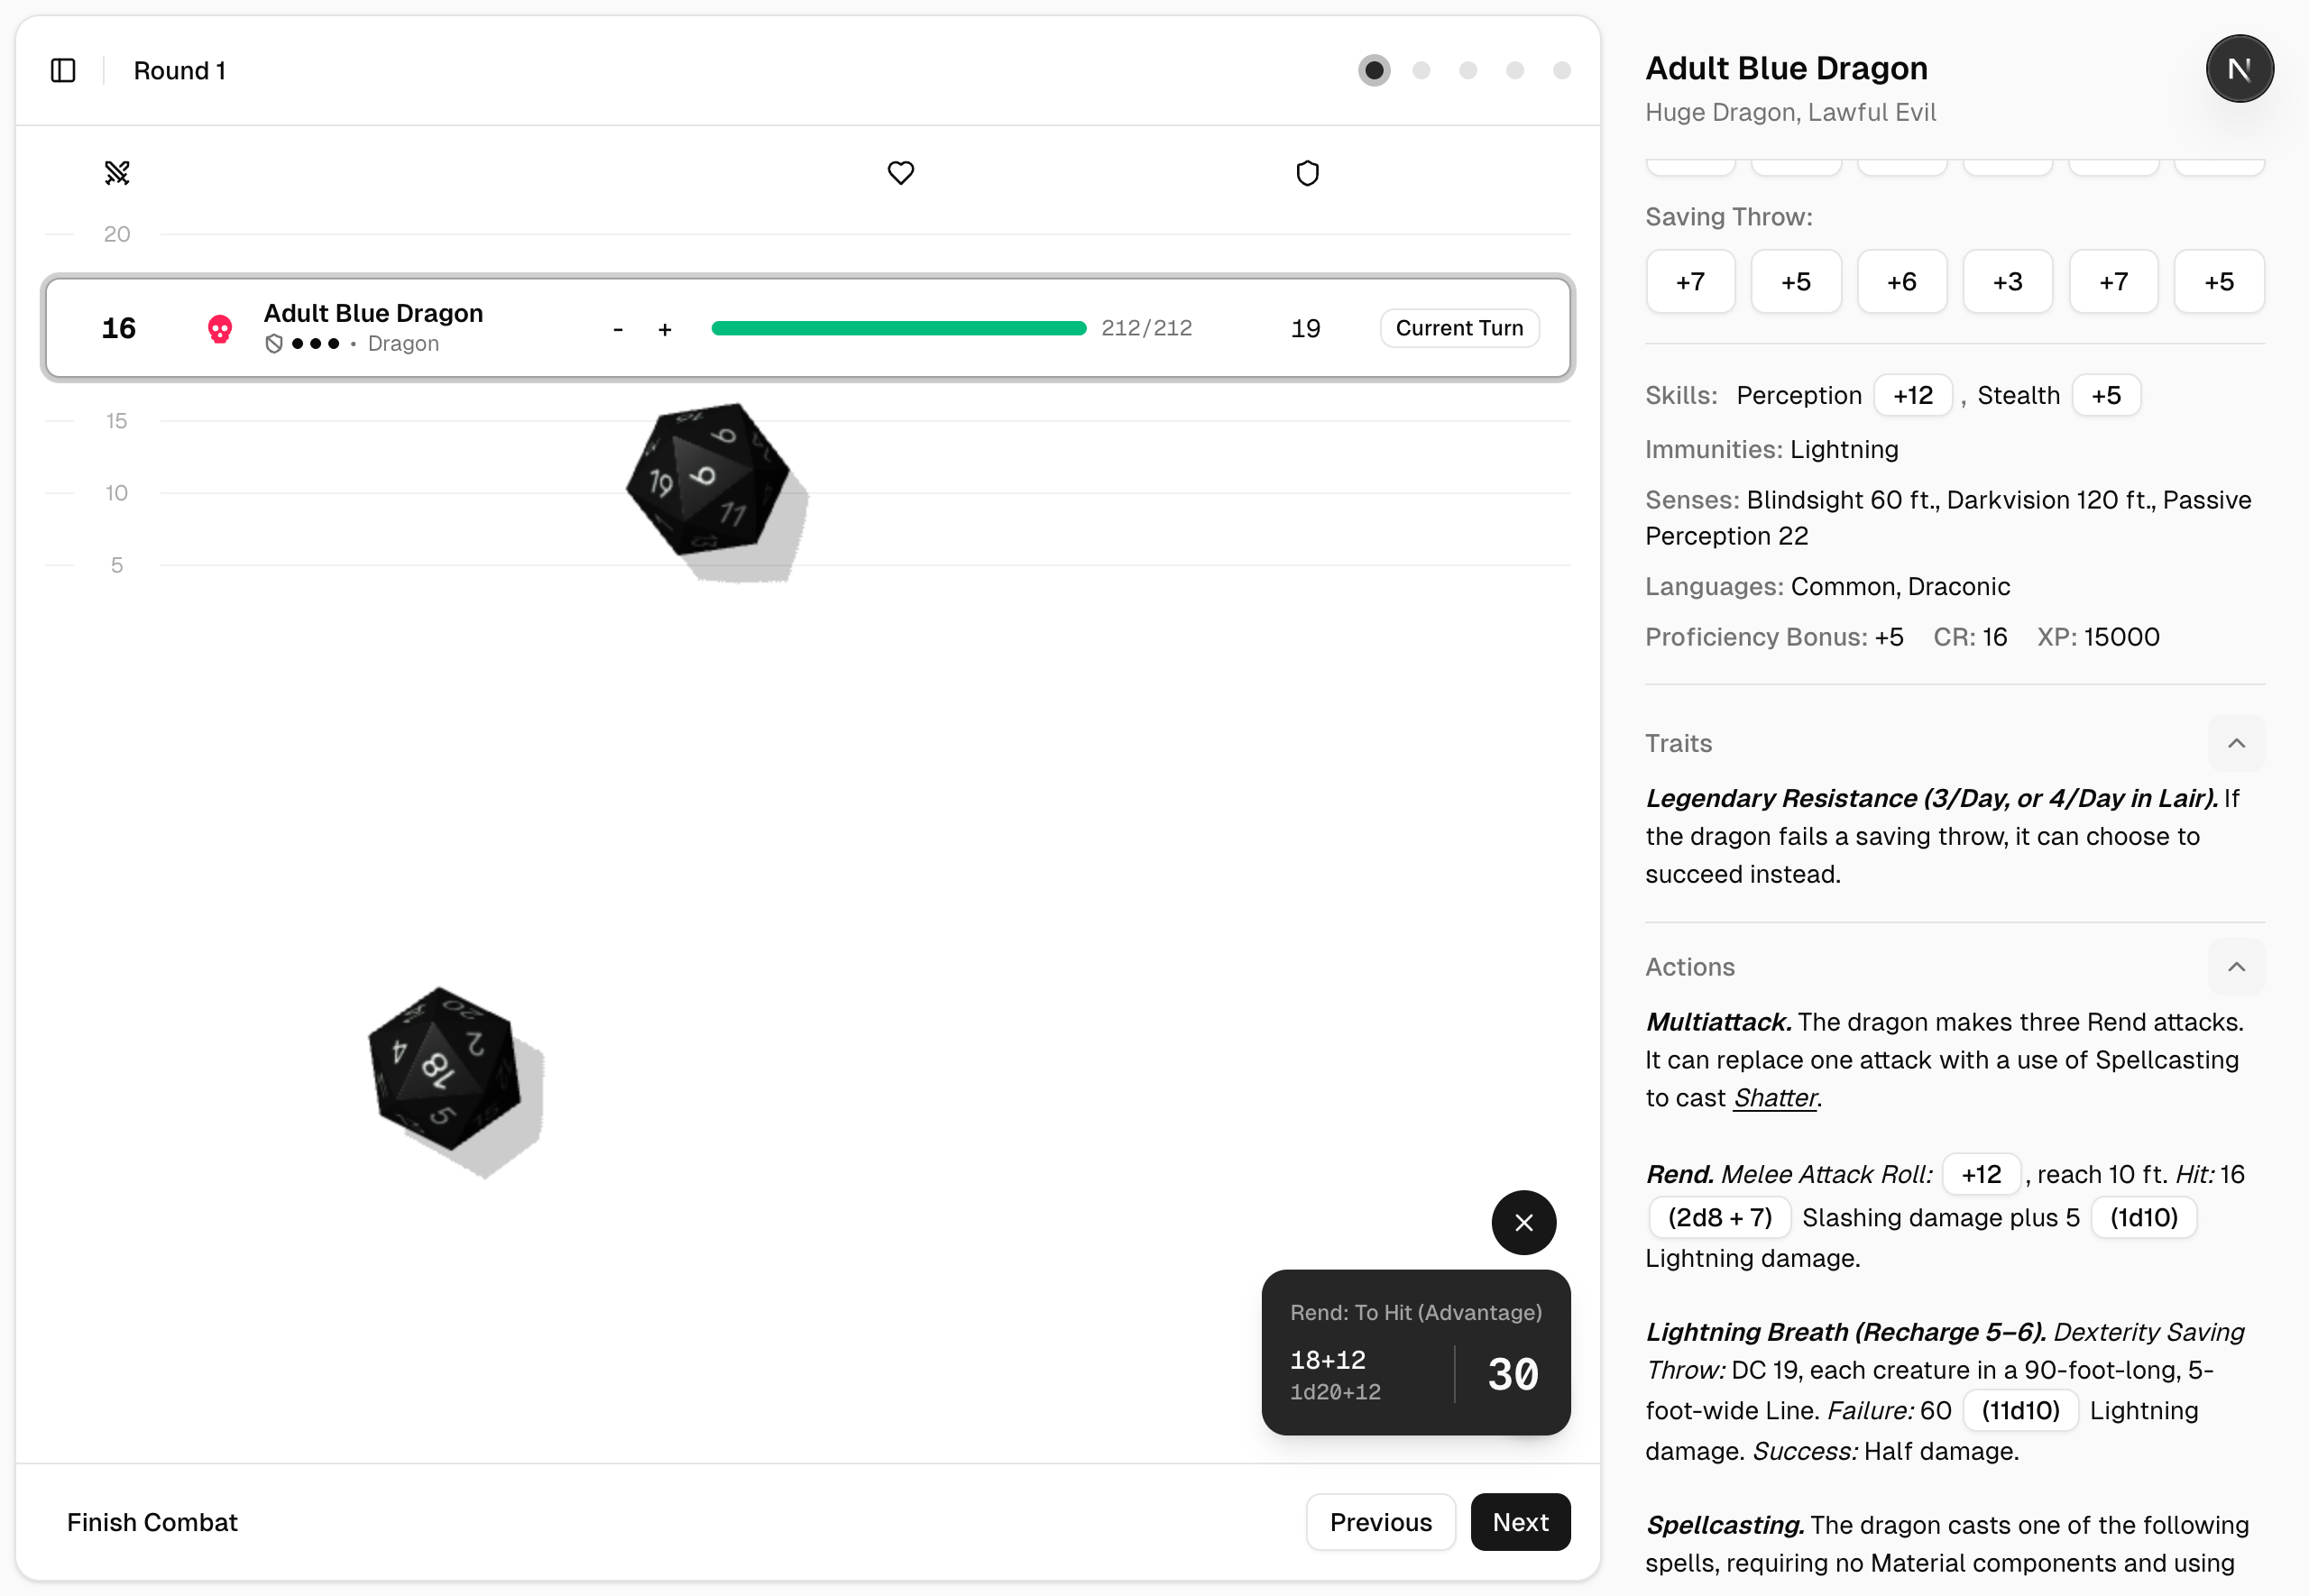2309x1596 pixels.
Task: Click the Current Turn badge
Action: [x=1459, y=328]
